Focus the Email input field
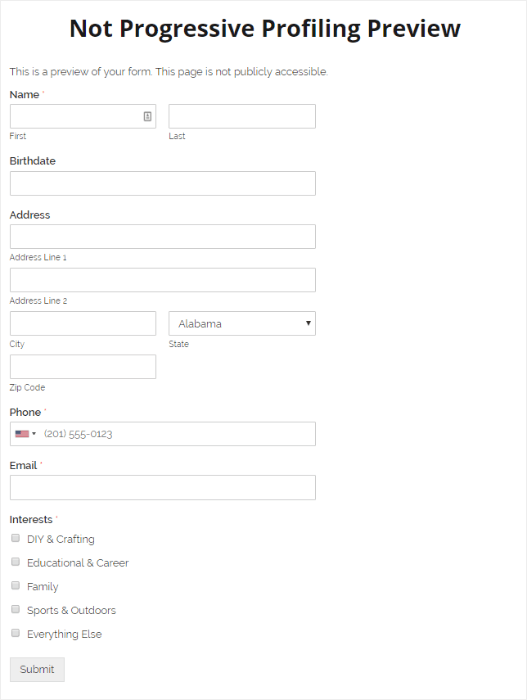 coord(163,487)
